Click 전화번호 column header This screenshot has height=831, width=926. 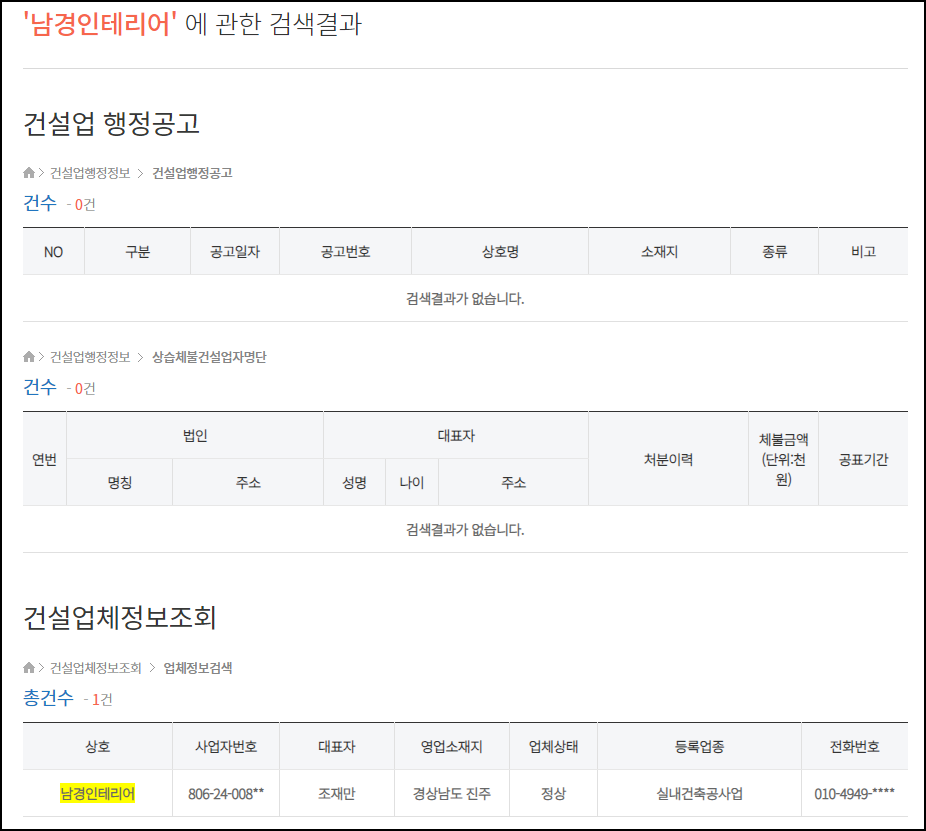[854, 747]
